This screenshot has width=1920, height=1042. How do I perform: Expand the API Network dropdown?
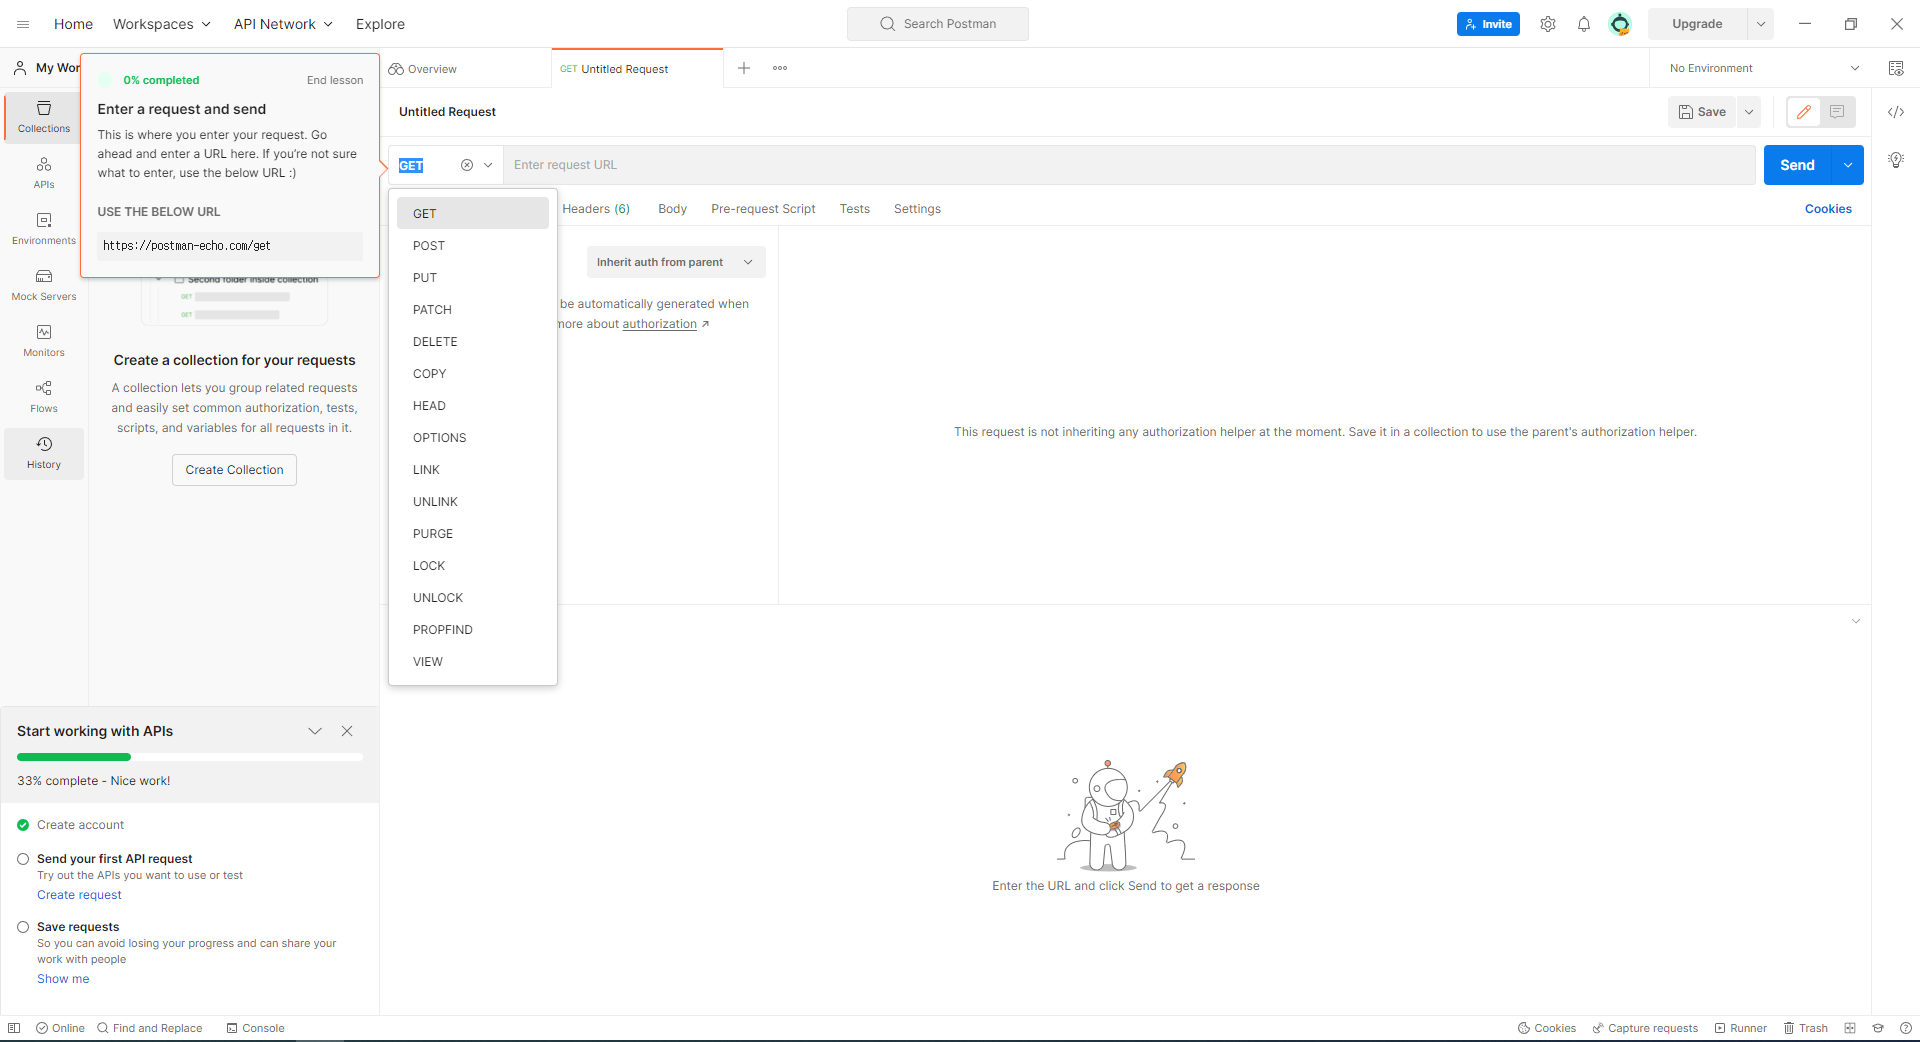click(x=283, y=24)
